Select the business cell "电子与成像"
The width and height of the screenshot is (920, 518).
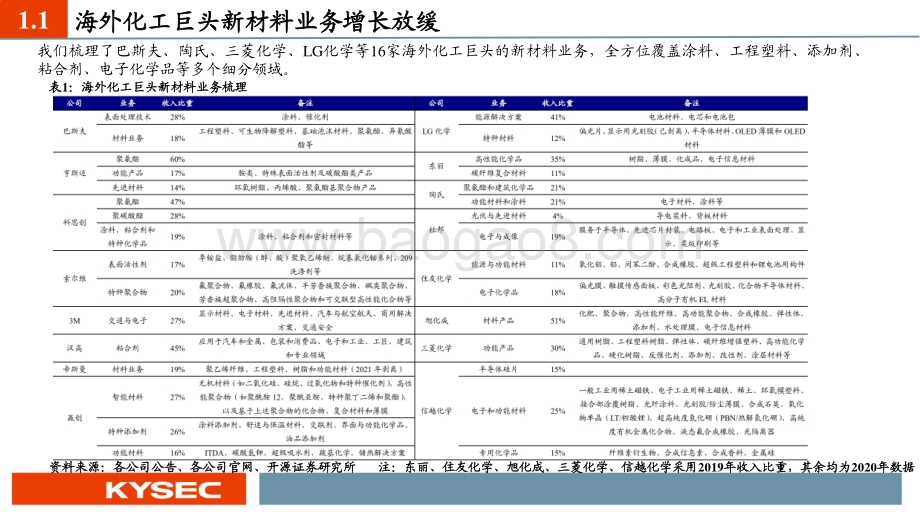point(498,237)
